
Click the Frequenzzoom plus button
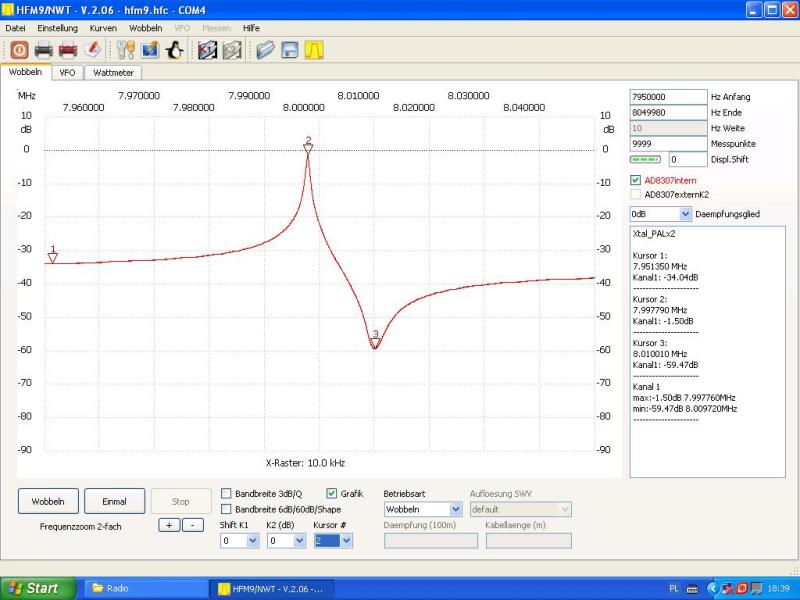[168, 525]
